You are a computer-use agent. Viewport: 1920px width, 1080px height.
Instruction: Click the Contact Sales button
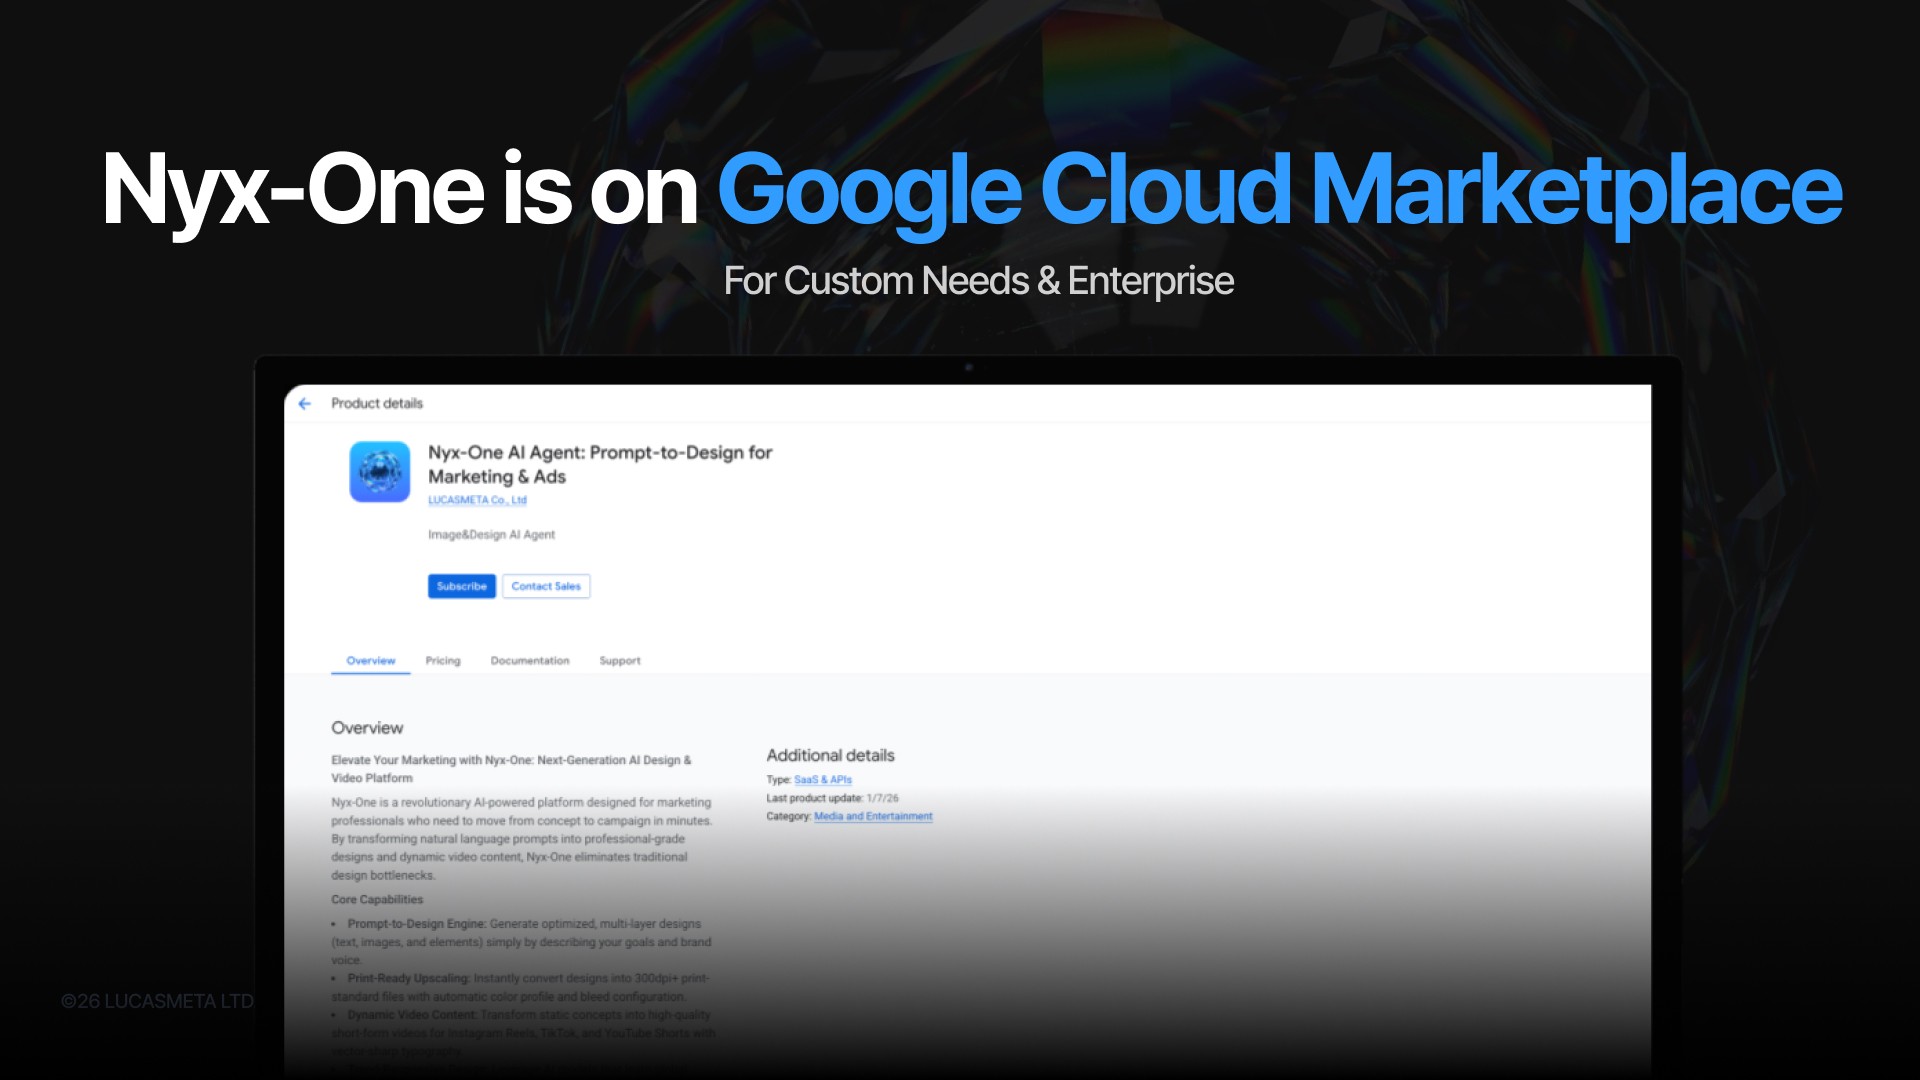coord(546,586)
